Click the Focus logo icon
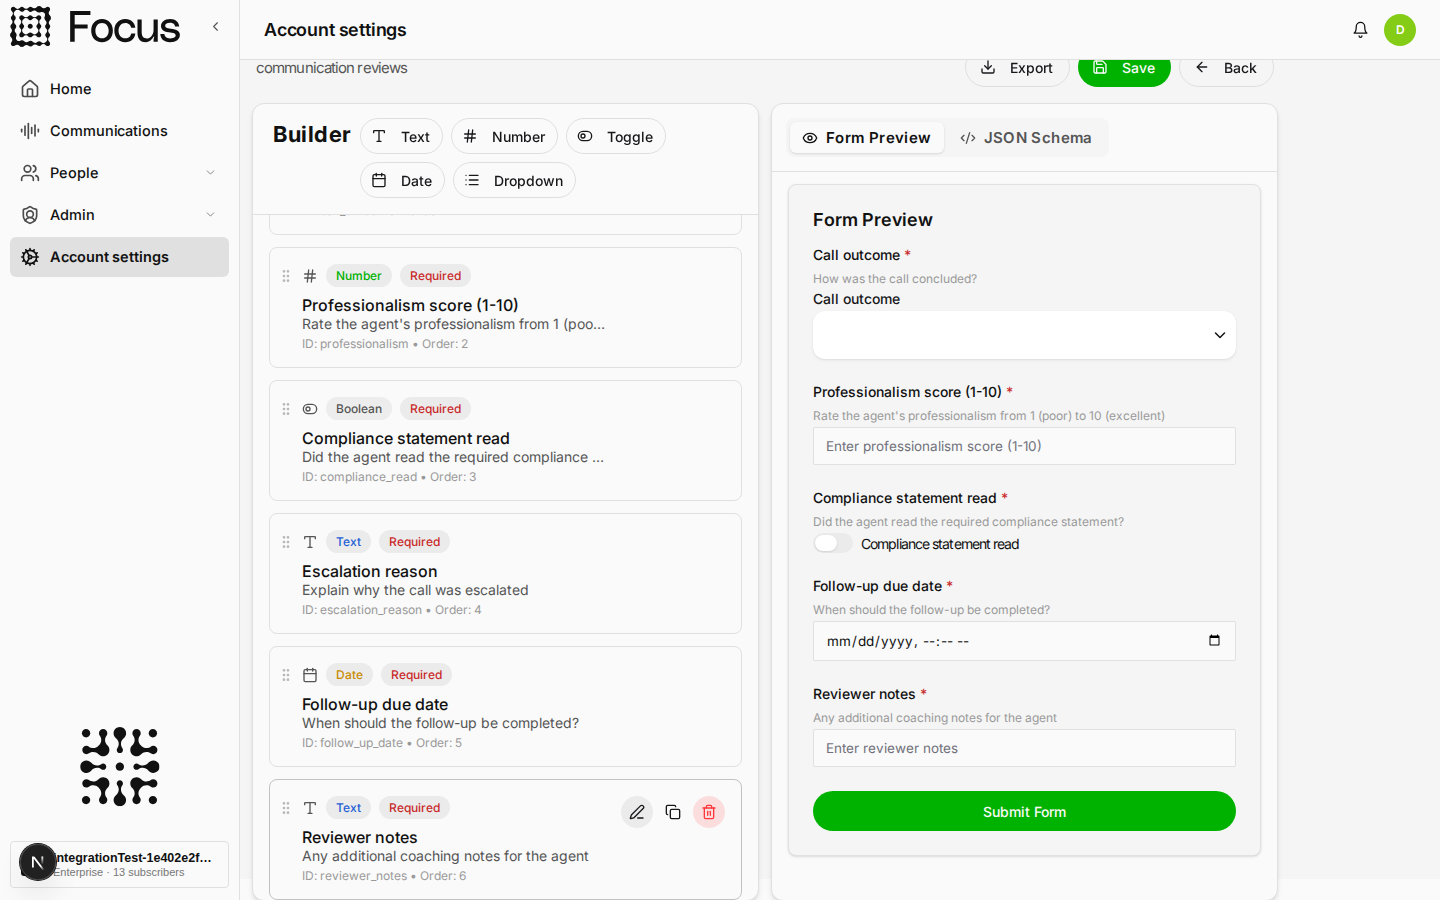This screenshot has width=1440, height=900. click(x=30, y=27)
